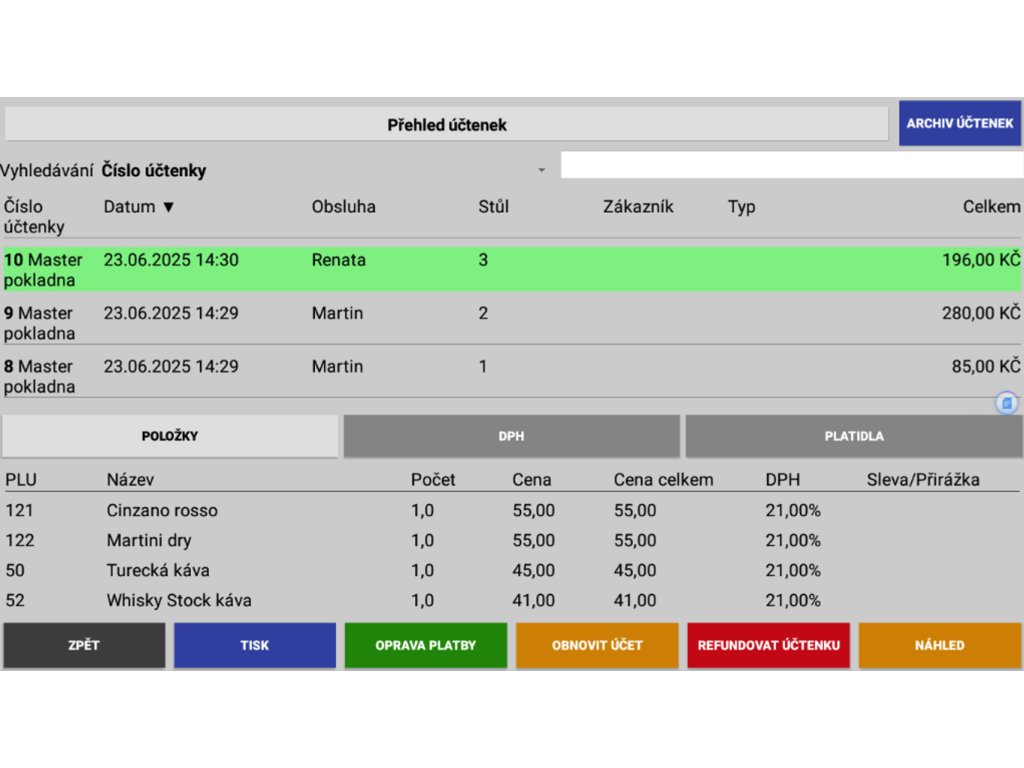Select receipt 10 served by Renata
Image resolution: width=1024 pixels, height=768 pixels.
click(x=511, y=269)
